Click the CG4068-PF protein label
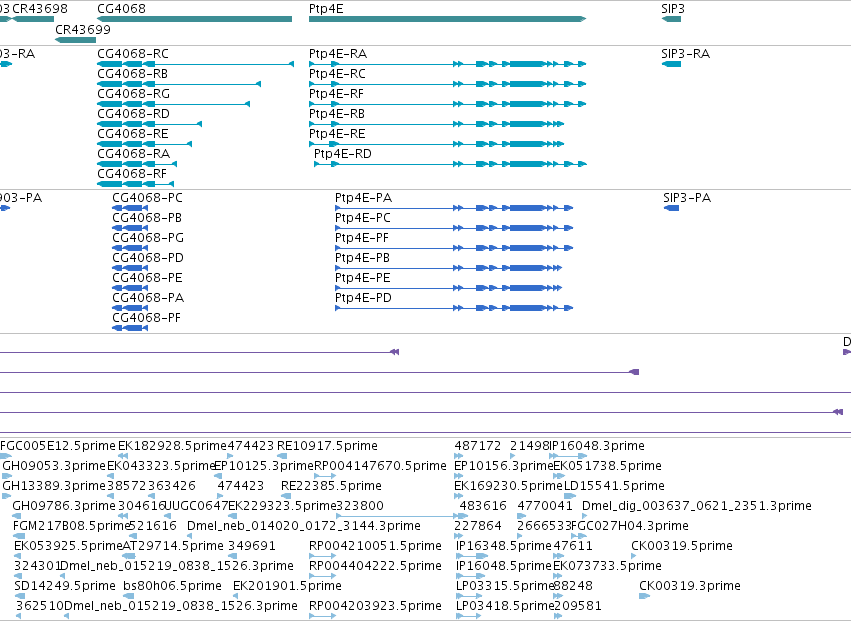851x621 pixels. coord(146,319)
